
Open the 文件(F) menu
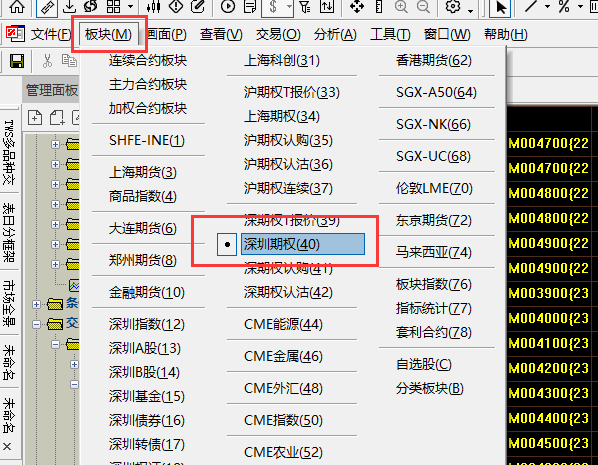tap(51, 34)
